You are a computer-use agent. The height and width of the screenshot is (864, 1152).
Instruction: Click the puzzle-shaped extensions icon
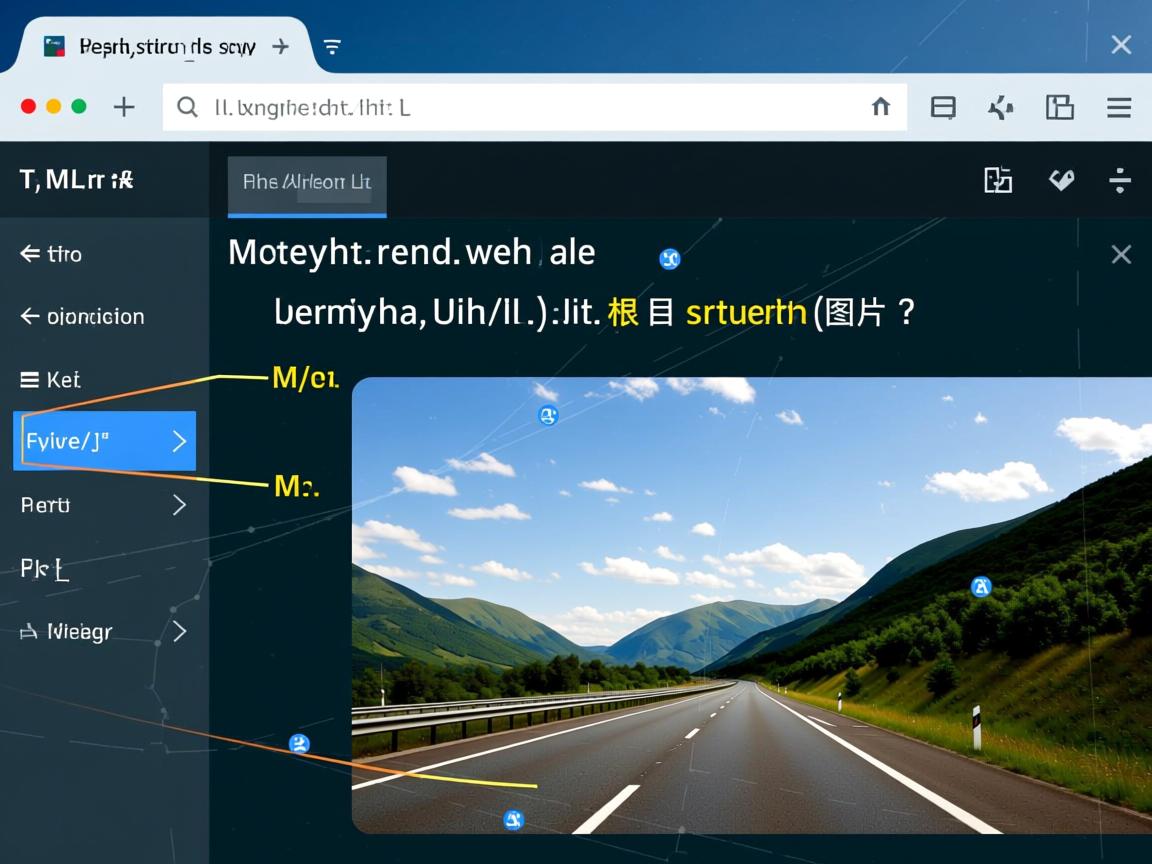pyautogui.click(x=1001, y=108)
